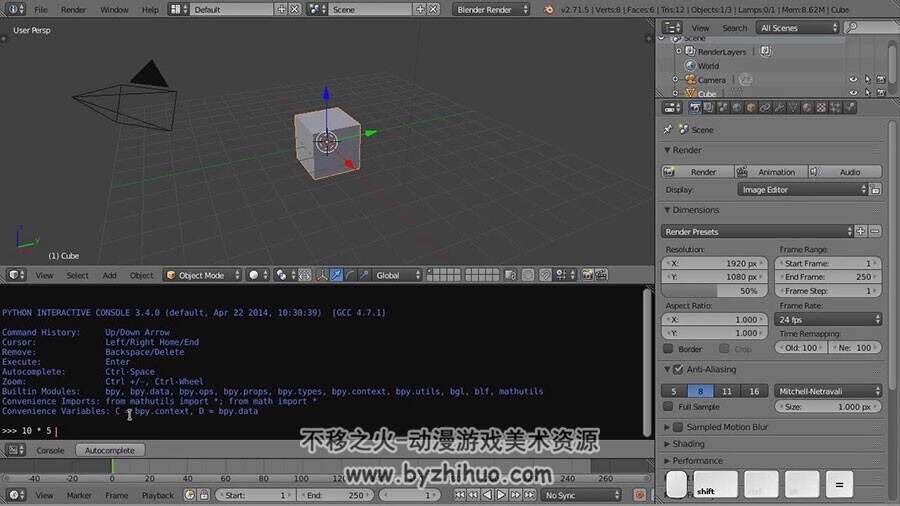Click the OpenGL render animation clapper icon
Screen dimensions: 900x506
coord(602,275)
